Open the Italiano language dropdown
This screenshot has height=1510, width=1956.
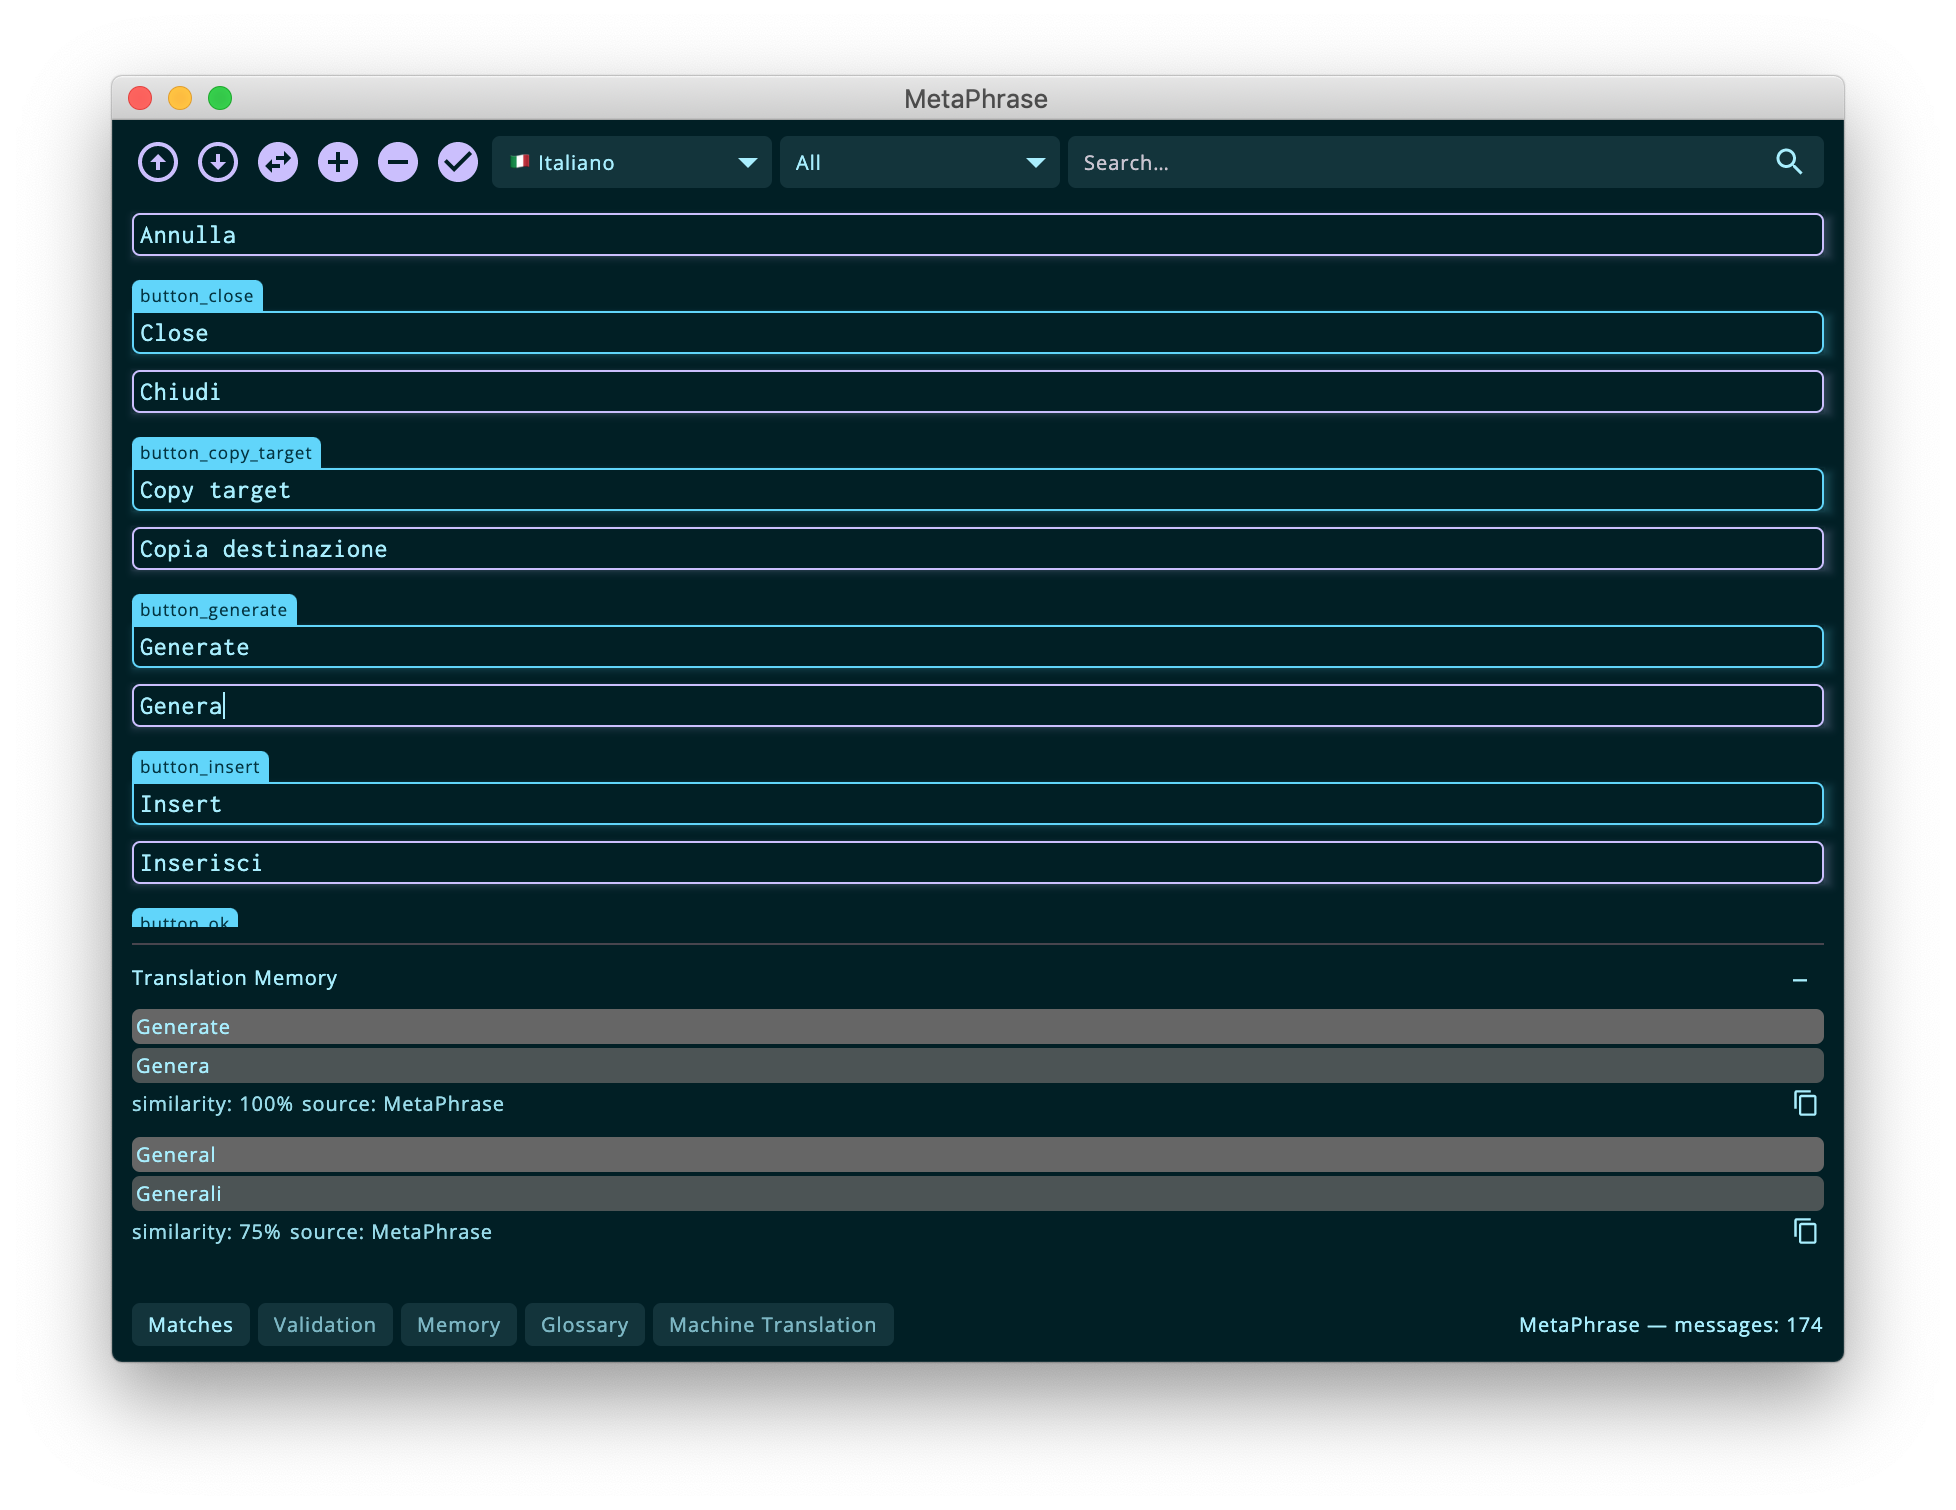(632, 162)
